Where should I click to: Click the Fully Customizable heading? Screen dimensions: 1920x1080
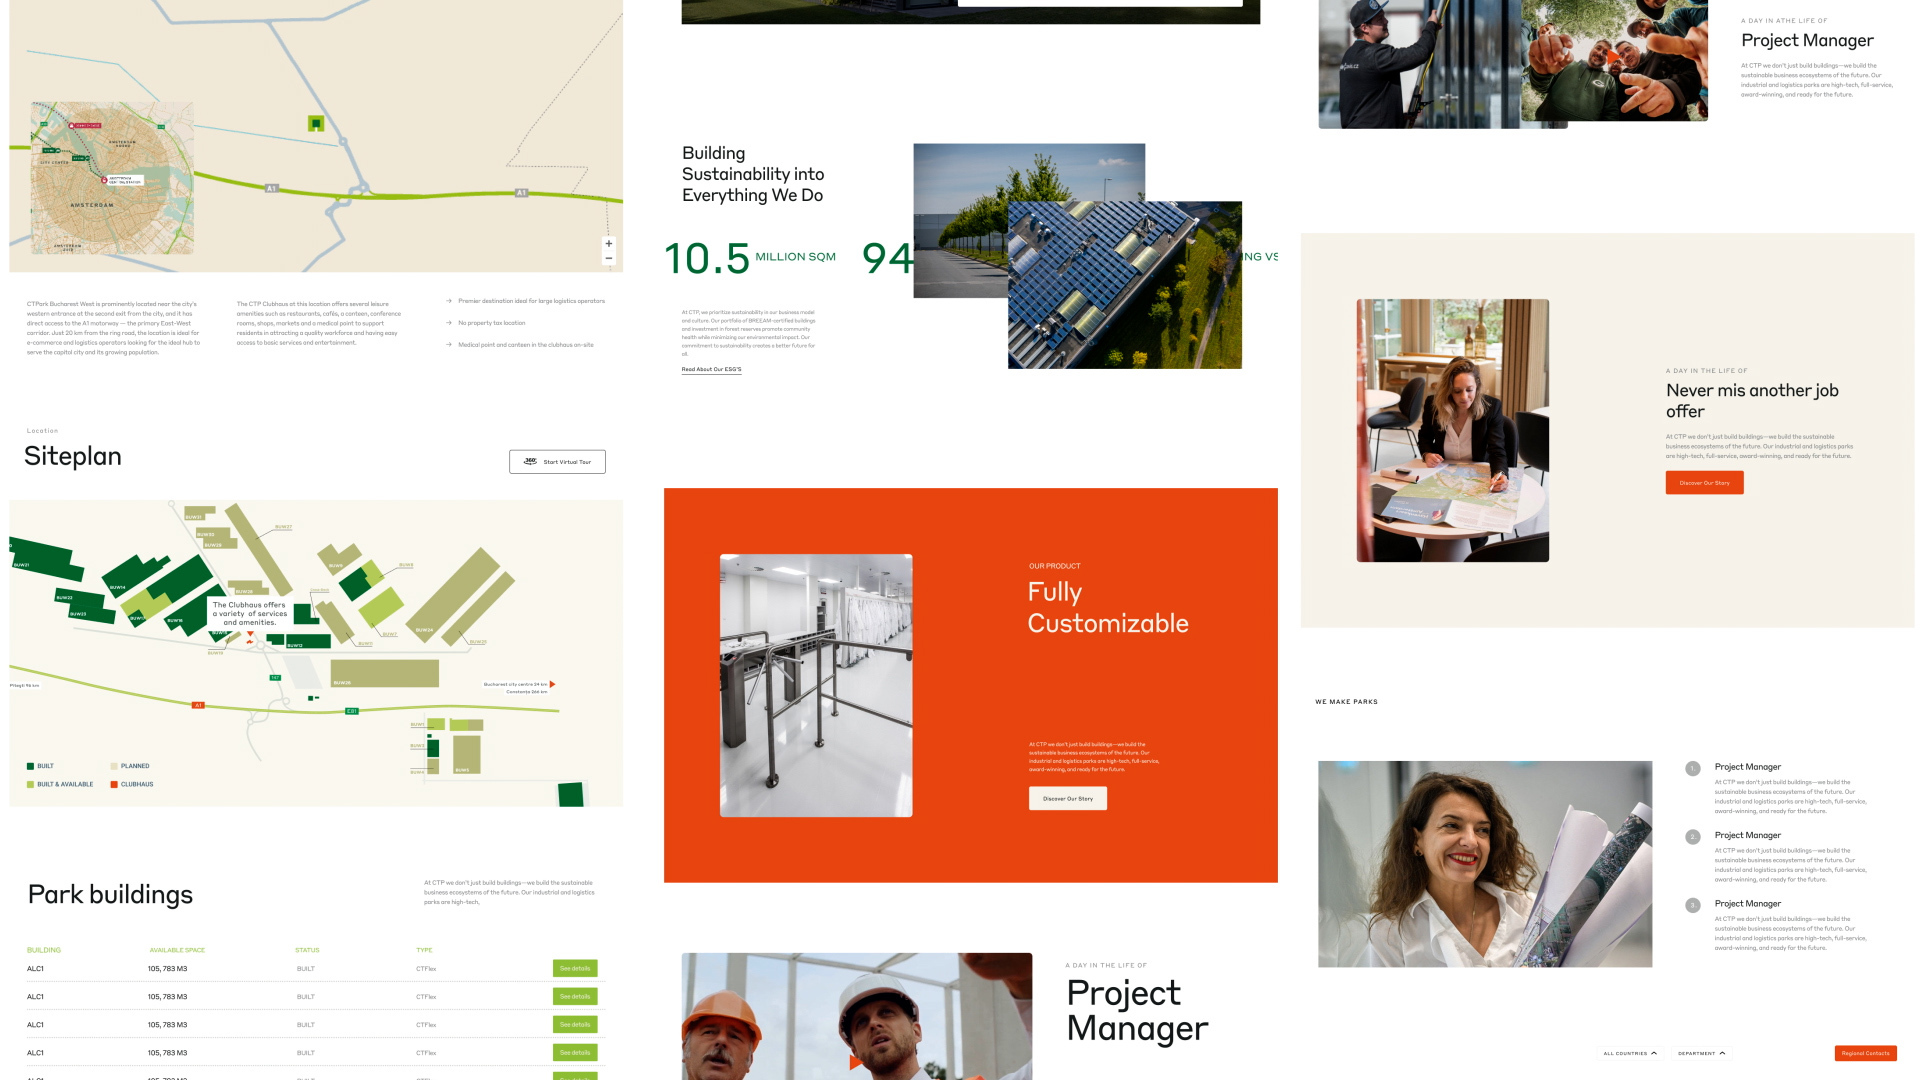[1108, 607]
